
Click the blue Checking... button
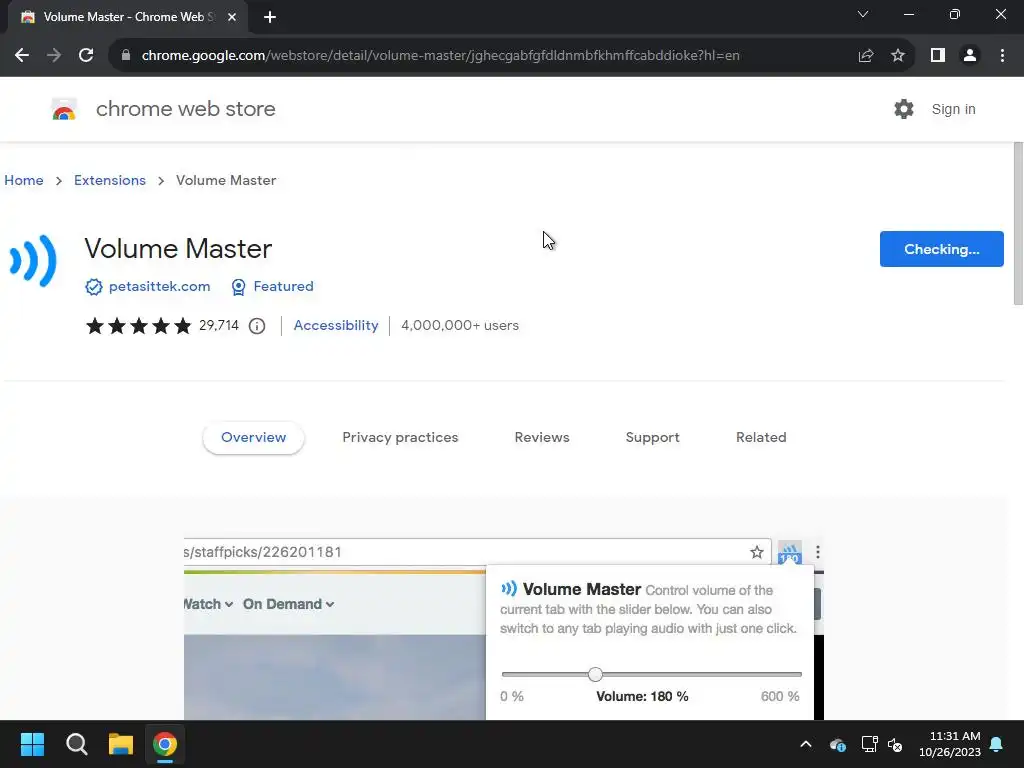click(941, 249)
